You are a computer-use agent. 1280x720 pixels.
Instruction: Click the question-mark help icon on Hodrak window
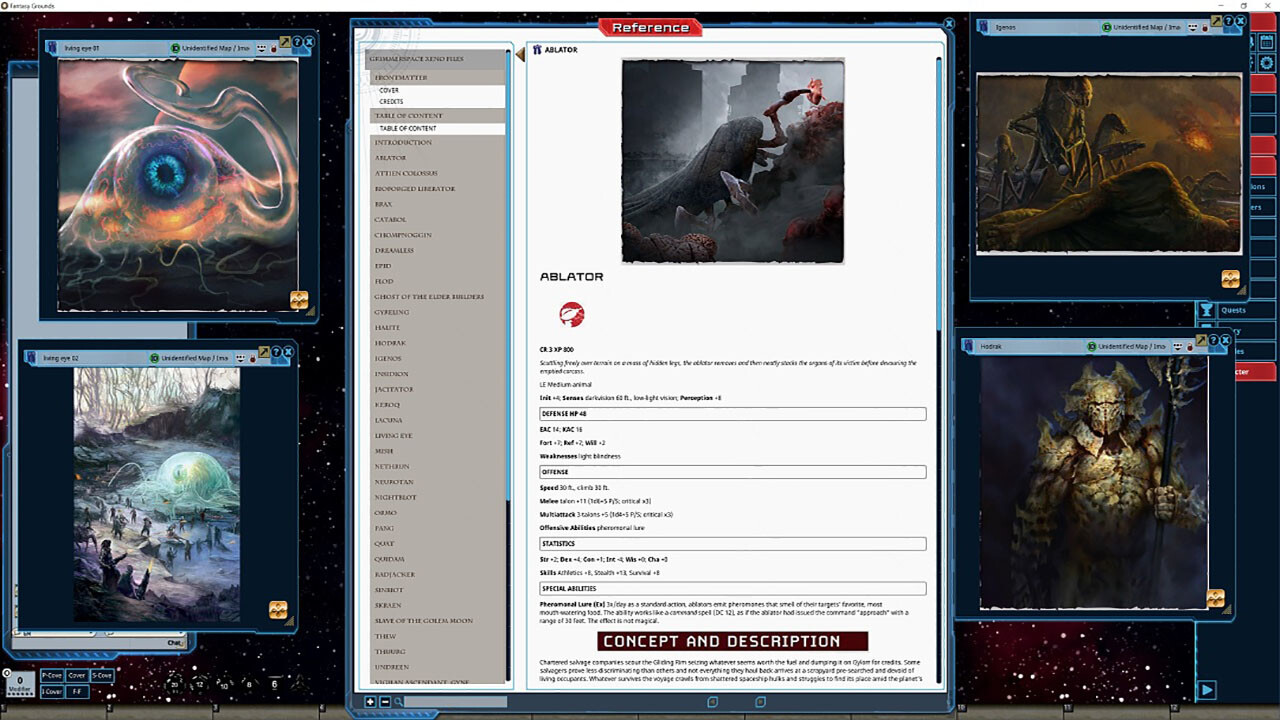pos(1213,341)
